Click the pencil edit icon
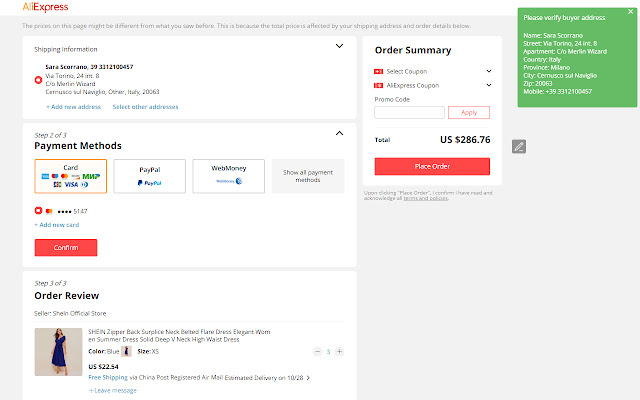 [518, 147]
